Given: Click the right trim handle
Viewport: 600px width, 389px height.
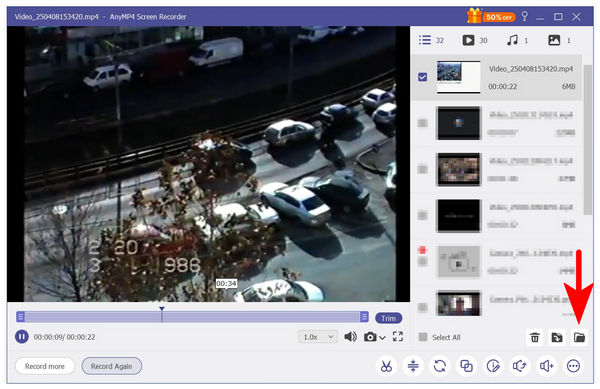Looking at the screenshot, I should pos(364,317).
